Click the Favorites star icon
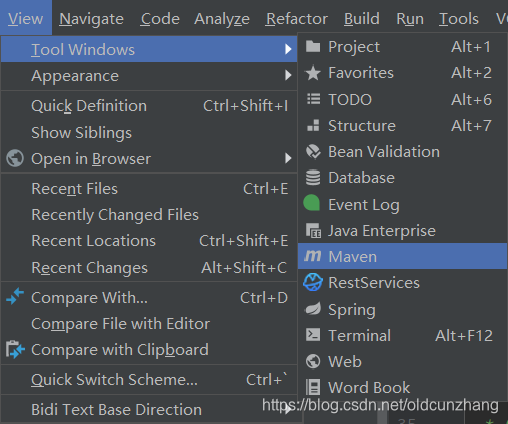Screen dimensions: 508x424 pyautogui.click(x=313, y=73)
